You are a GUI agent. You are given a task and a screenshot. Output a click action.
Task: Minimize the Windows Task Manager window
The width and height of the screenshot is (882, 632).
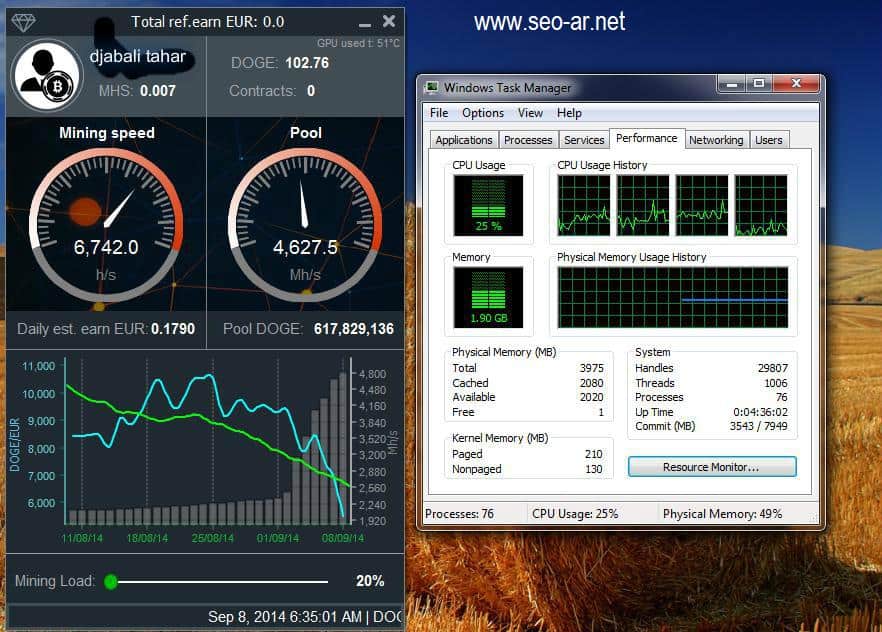(x=732, y=84)
